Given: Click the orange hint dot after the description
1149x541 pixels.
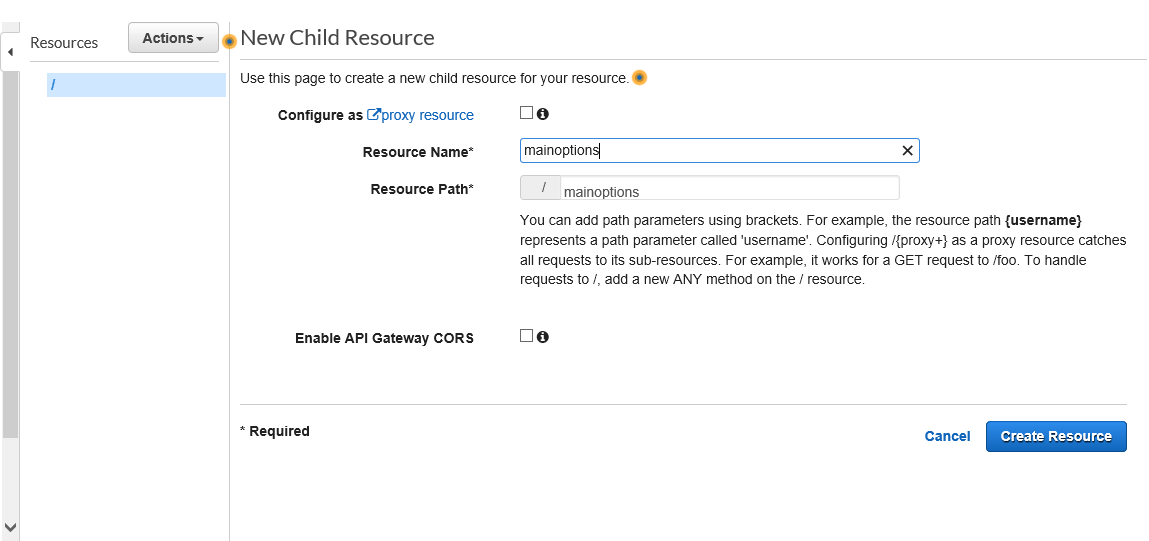Looking at the screenshot, I should (639, 78).
